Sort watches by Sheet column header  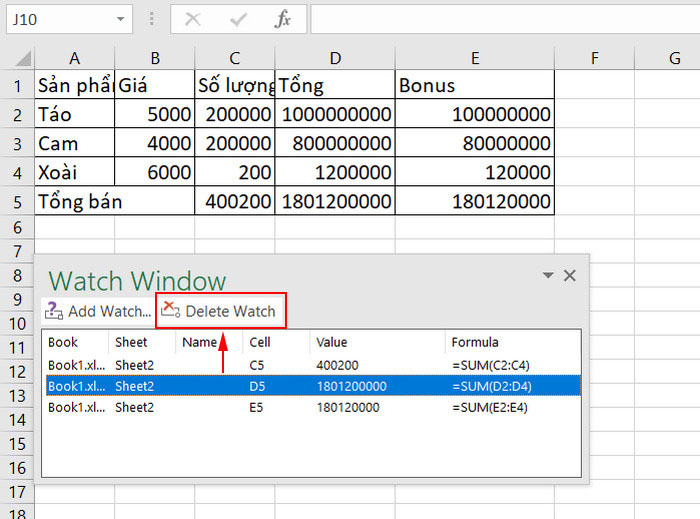click(142, 342)
